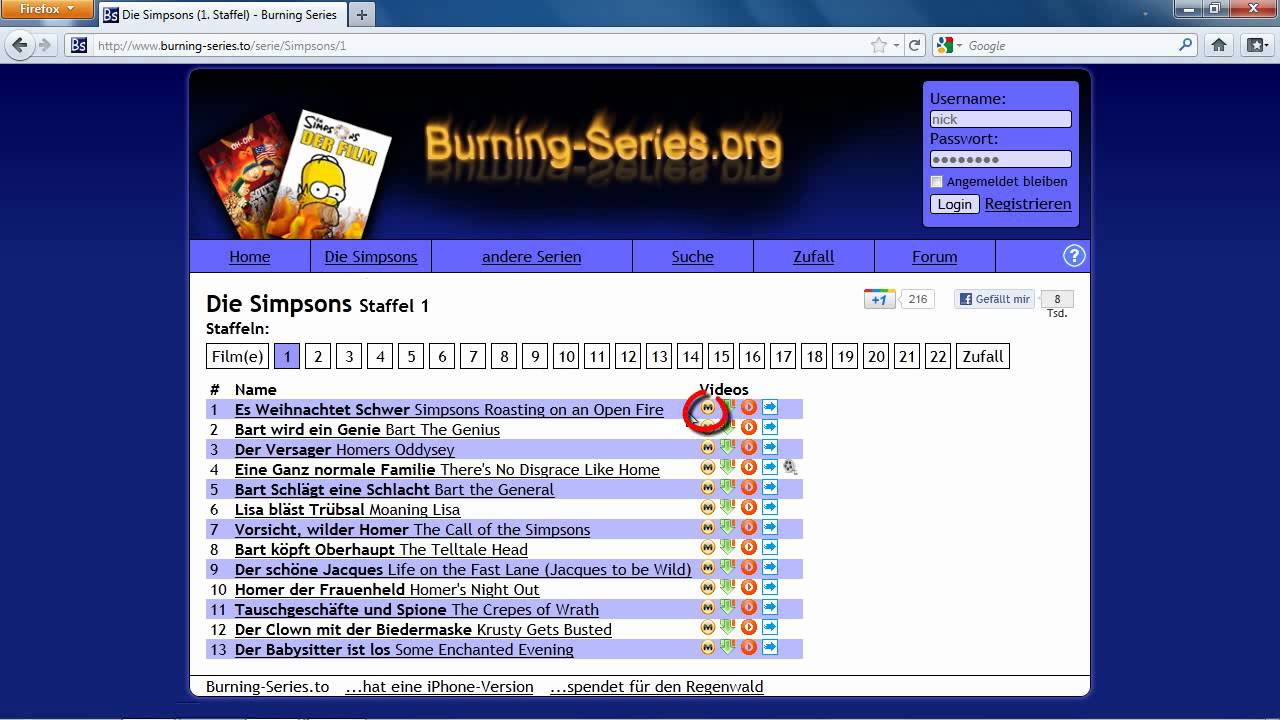Open the spendet für den Regenwald link
Image resolution: width=1280 pixels, height=720 pixels.
click(x=656, y=687)
